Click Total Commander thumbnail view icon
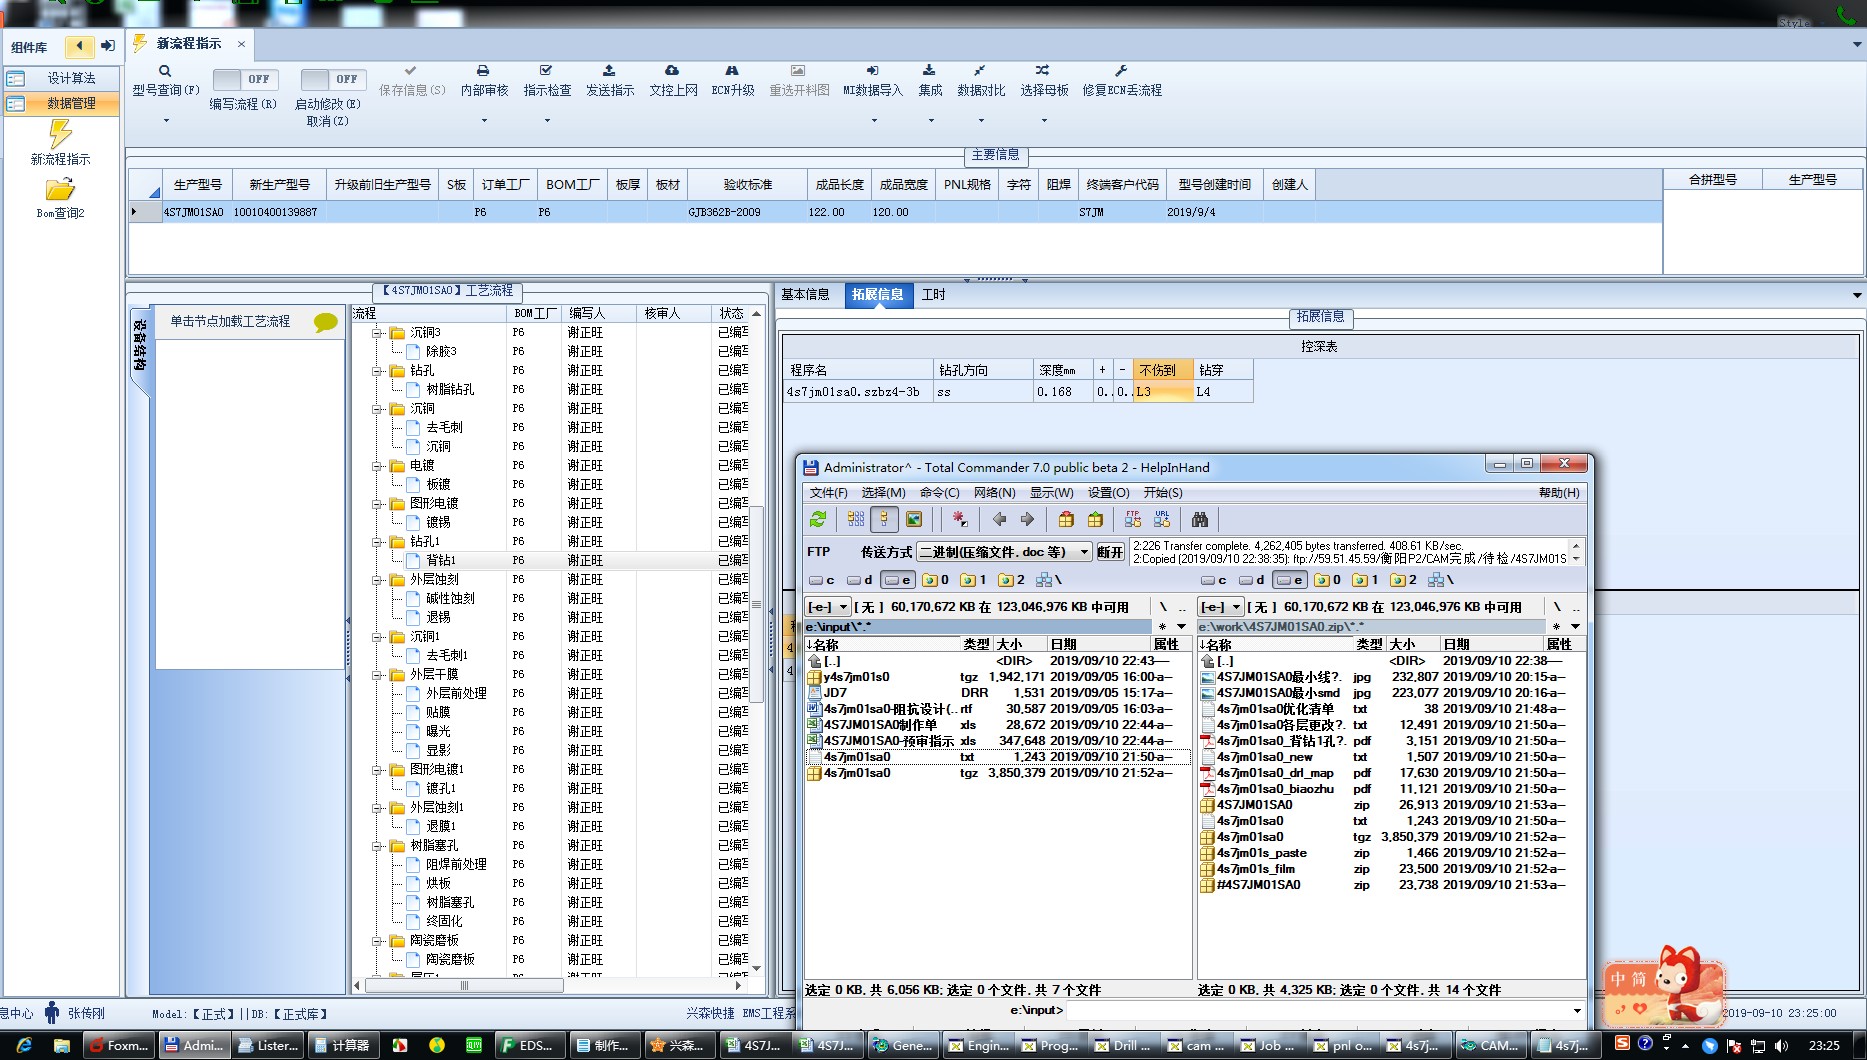The height and width of the screenshot is (1060, 1867). pos(914,519)
